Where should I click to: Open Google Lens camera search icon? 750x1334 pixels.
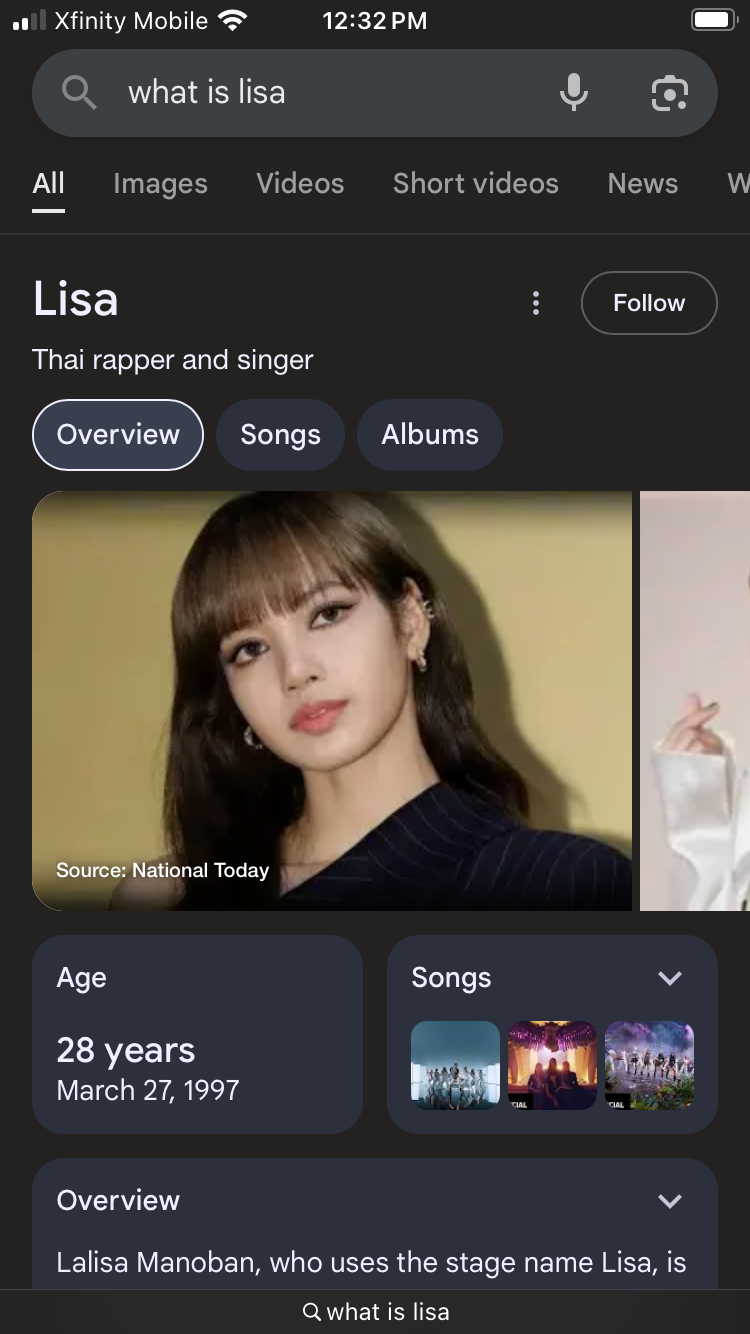[x=670, y=93]
